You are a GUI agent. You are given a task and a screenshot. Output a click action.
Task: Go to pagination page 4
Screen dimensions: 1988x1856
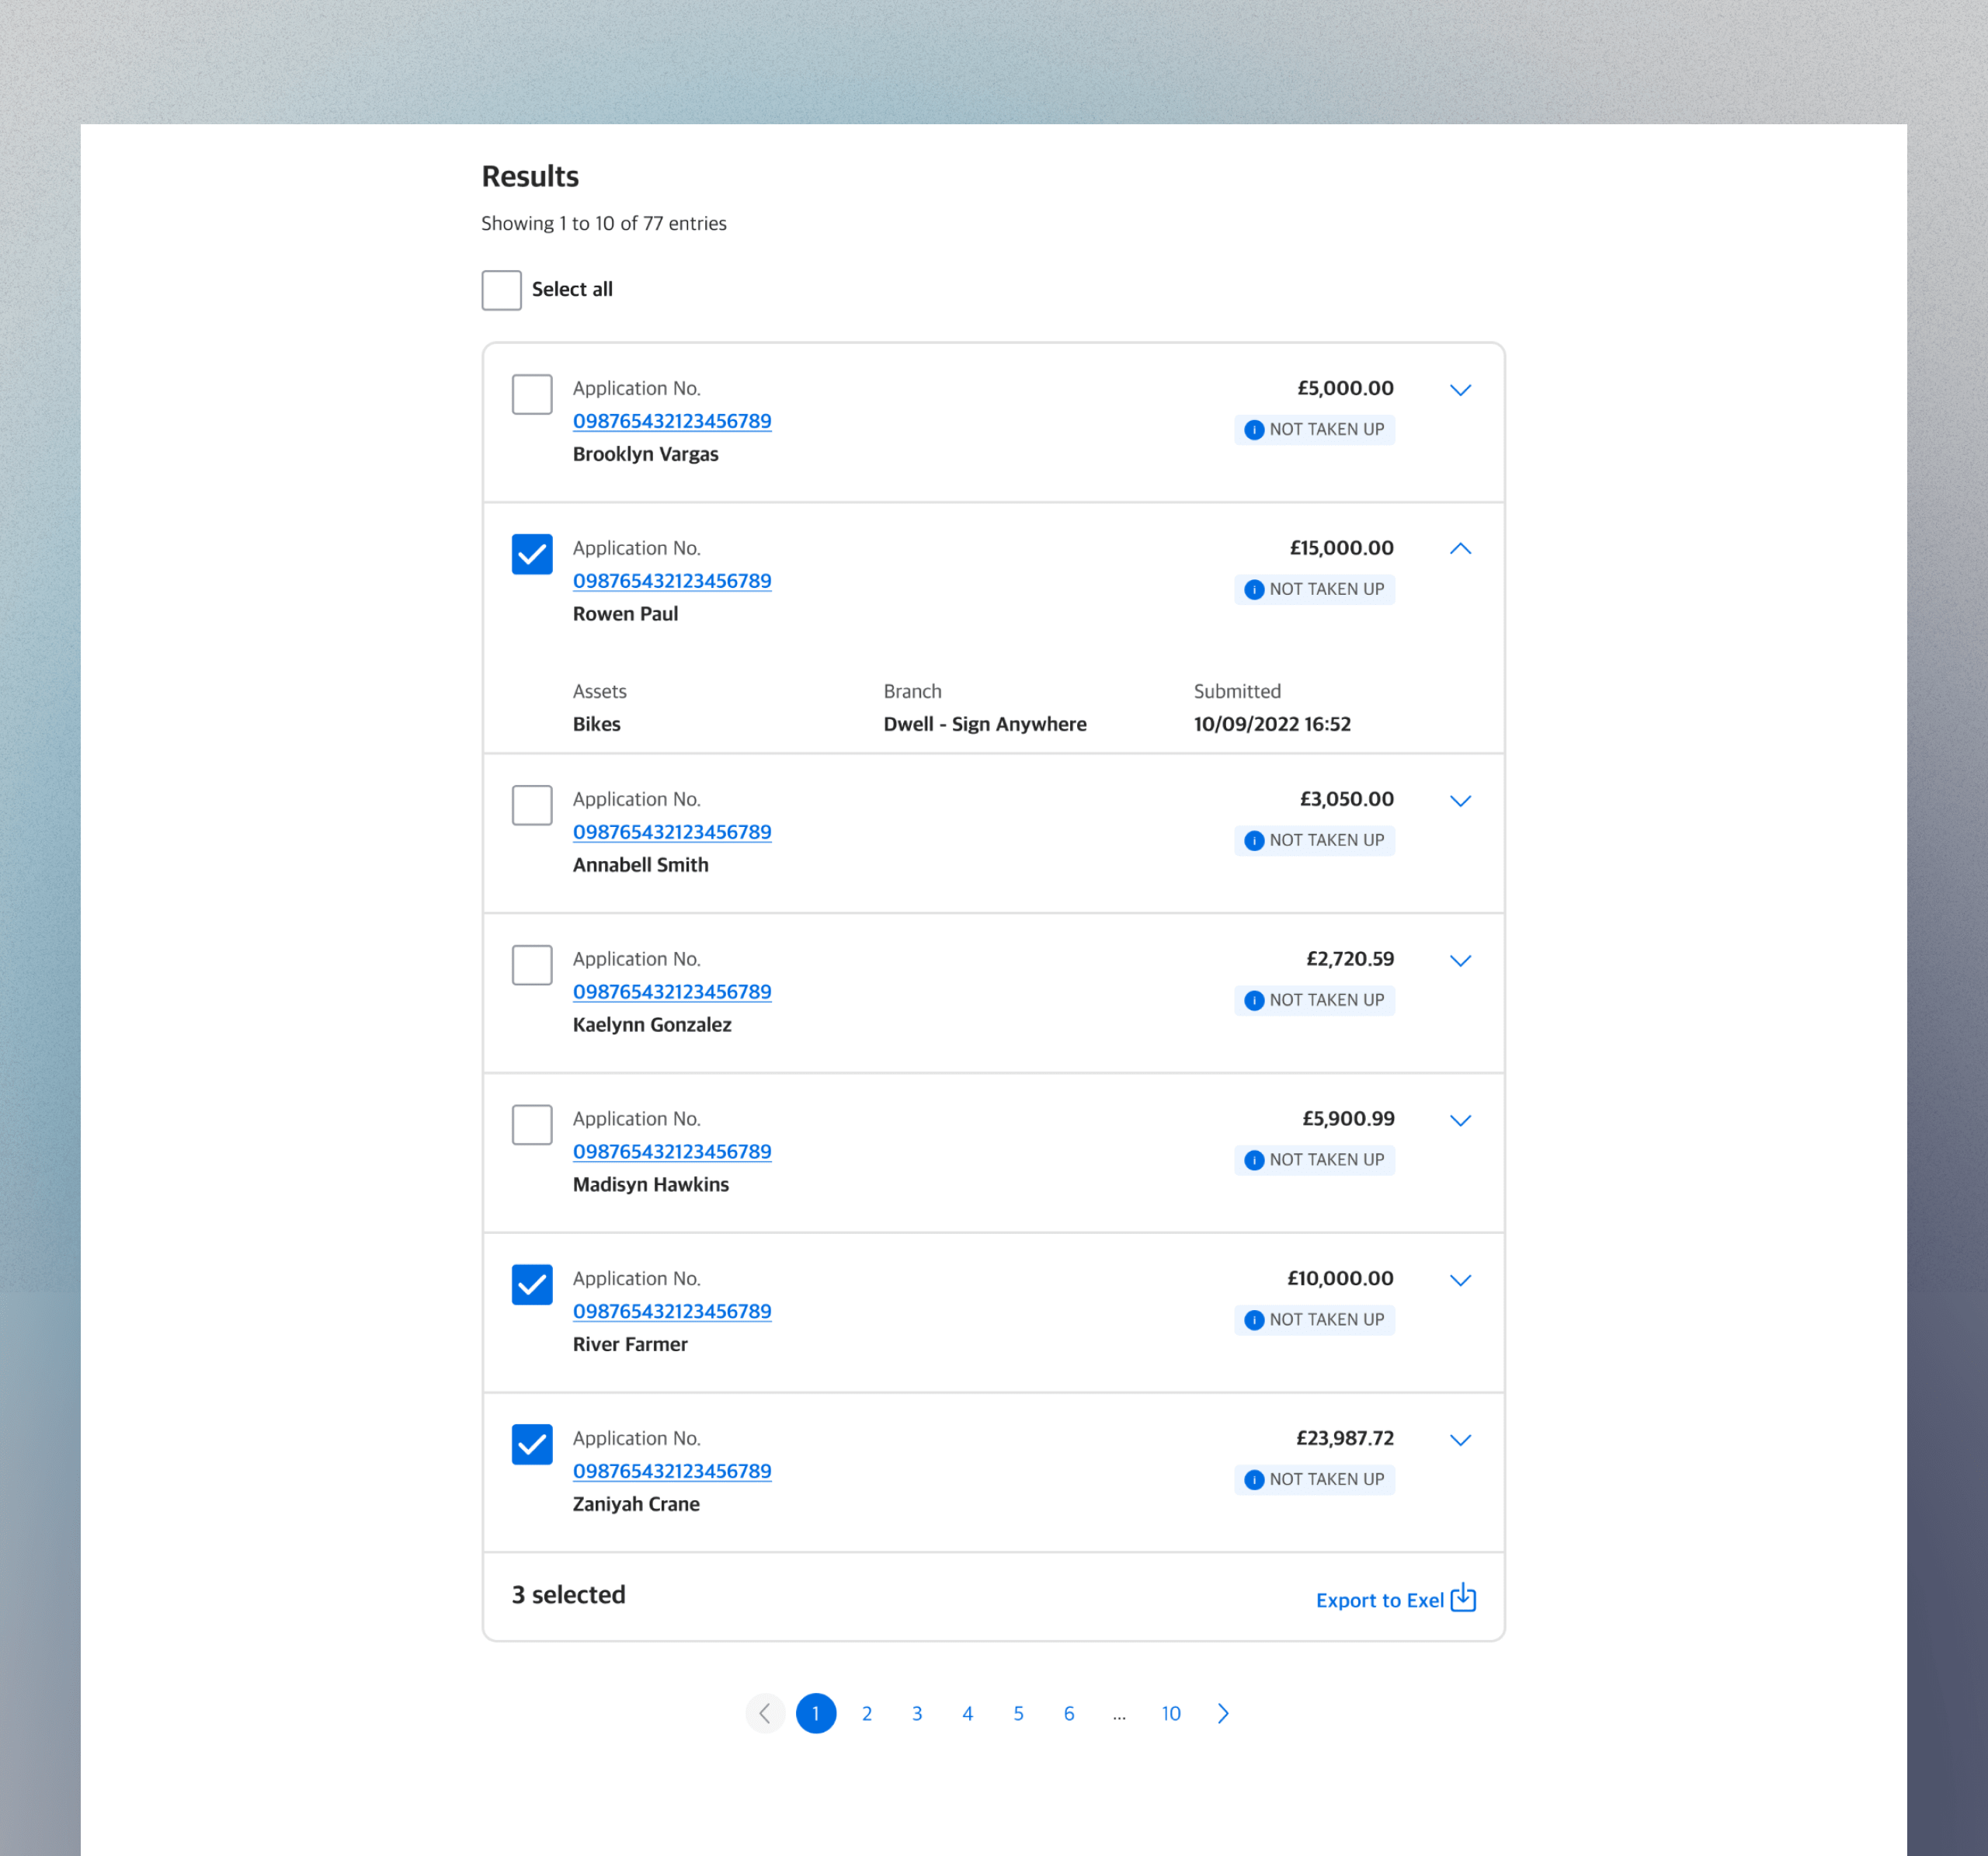pyautogui.click(x=968, y=1714)
